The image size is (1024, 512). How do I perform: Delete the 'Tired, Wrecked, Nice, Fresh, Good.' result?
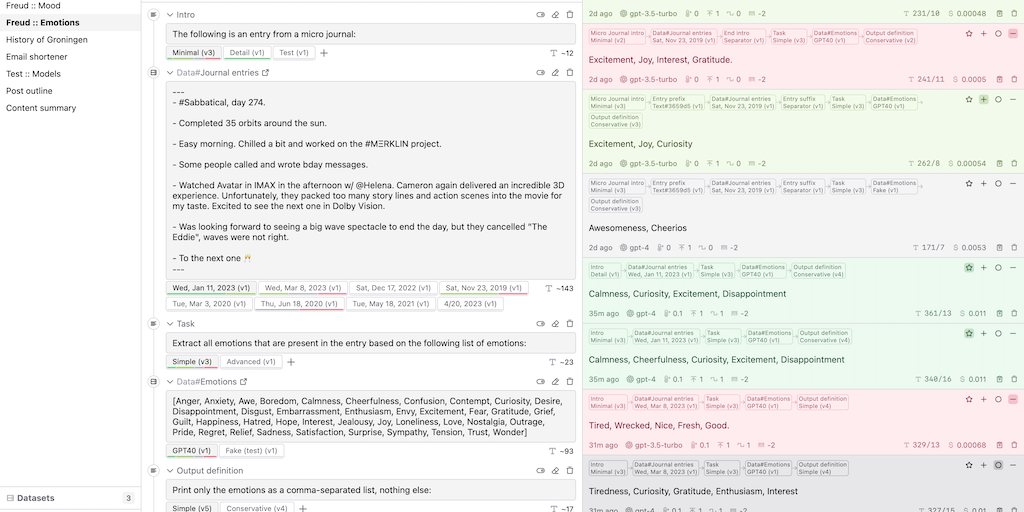click(x=1014, y=445)
